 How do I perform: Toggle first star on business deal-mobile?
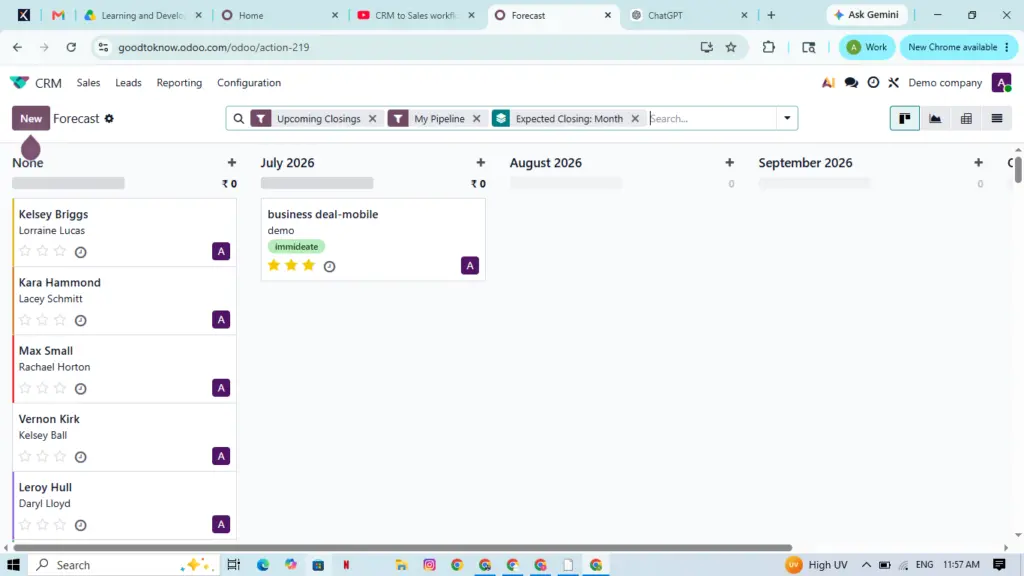click(274, 265)
